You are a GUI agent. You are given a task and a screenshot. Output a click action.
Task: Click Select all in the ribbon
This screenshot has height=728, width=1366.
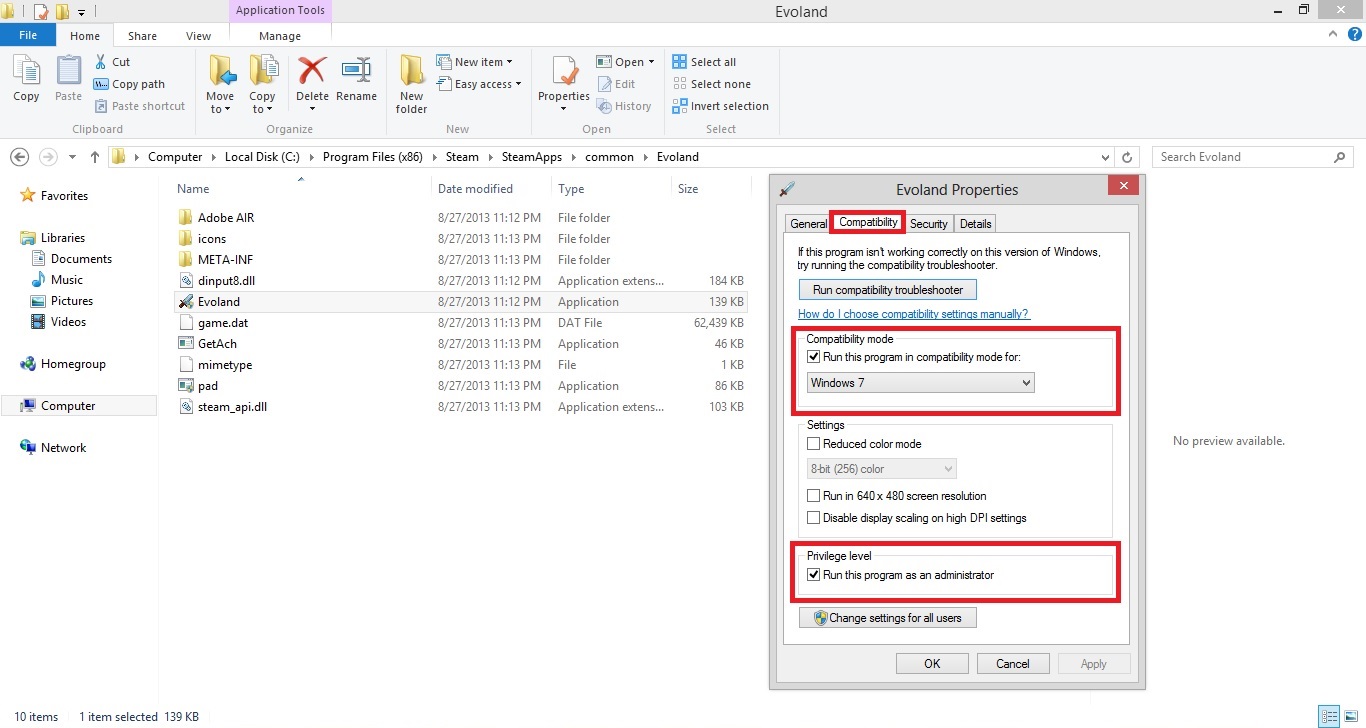pyautogui.click(x=704, y=62)
